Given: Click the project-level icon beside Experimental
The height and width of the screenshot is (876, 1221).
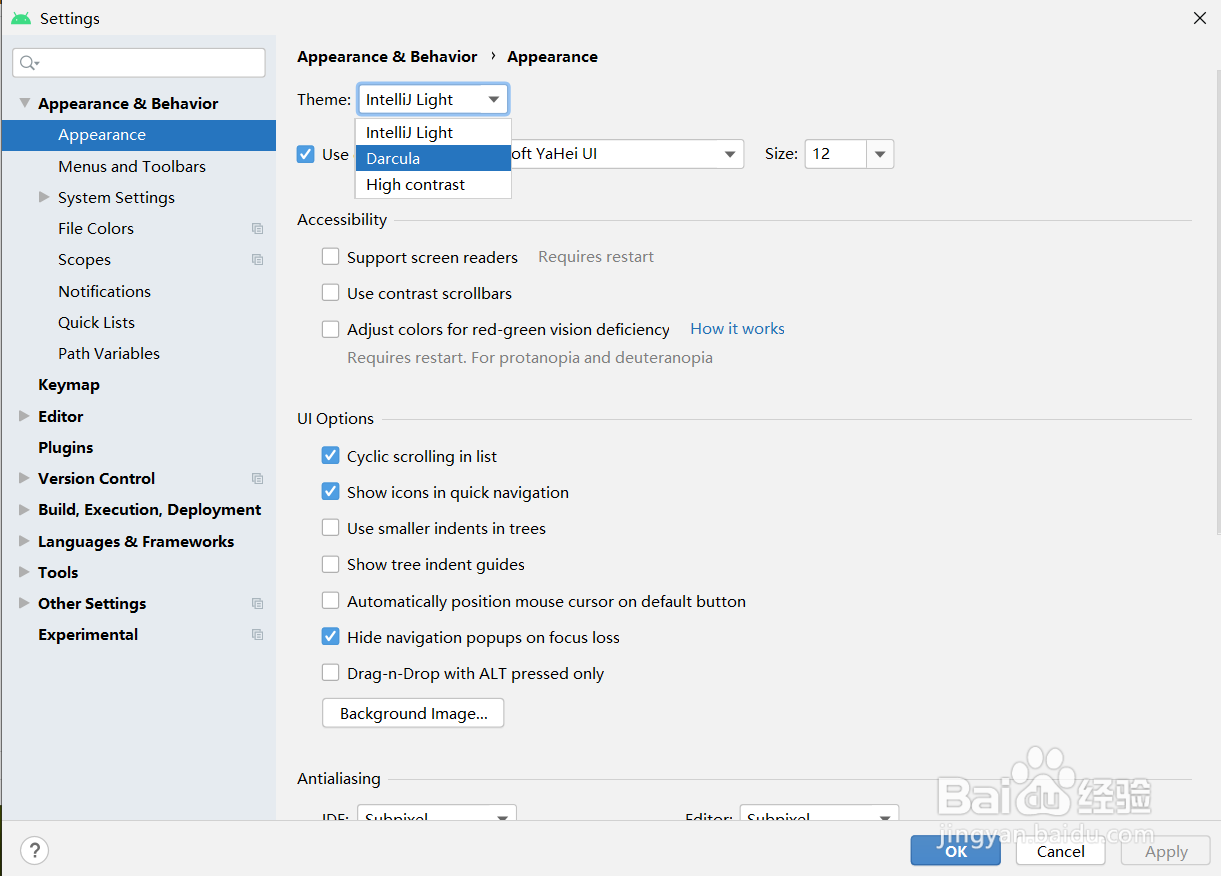Looking at the screenshot, I should (257, 635).
